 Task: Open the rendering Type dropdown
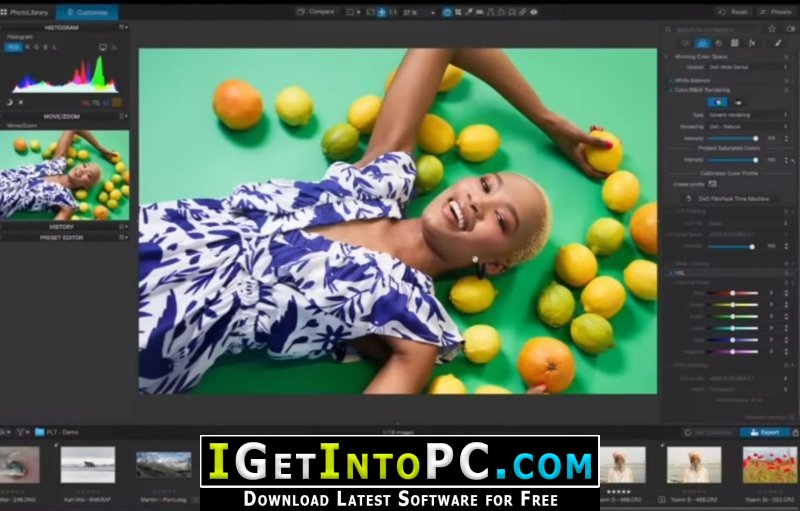point(748,115)
